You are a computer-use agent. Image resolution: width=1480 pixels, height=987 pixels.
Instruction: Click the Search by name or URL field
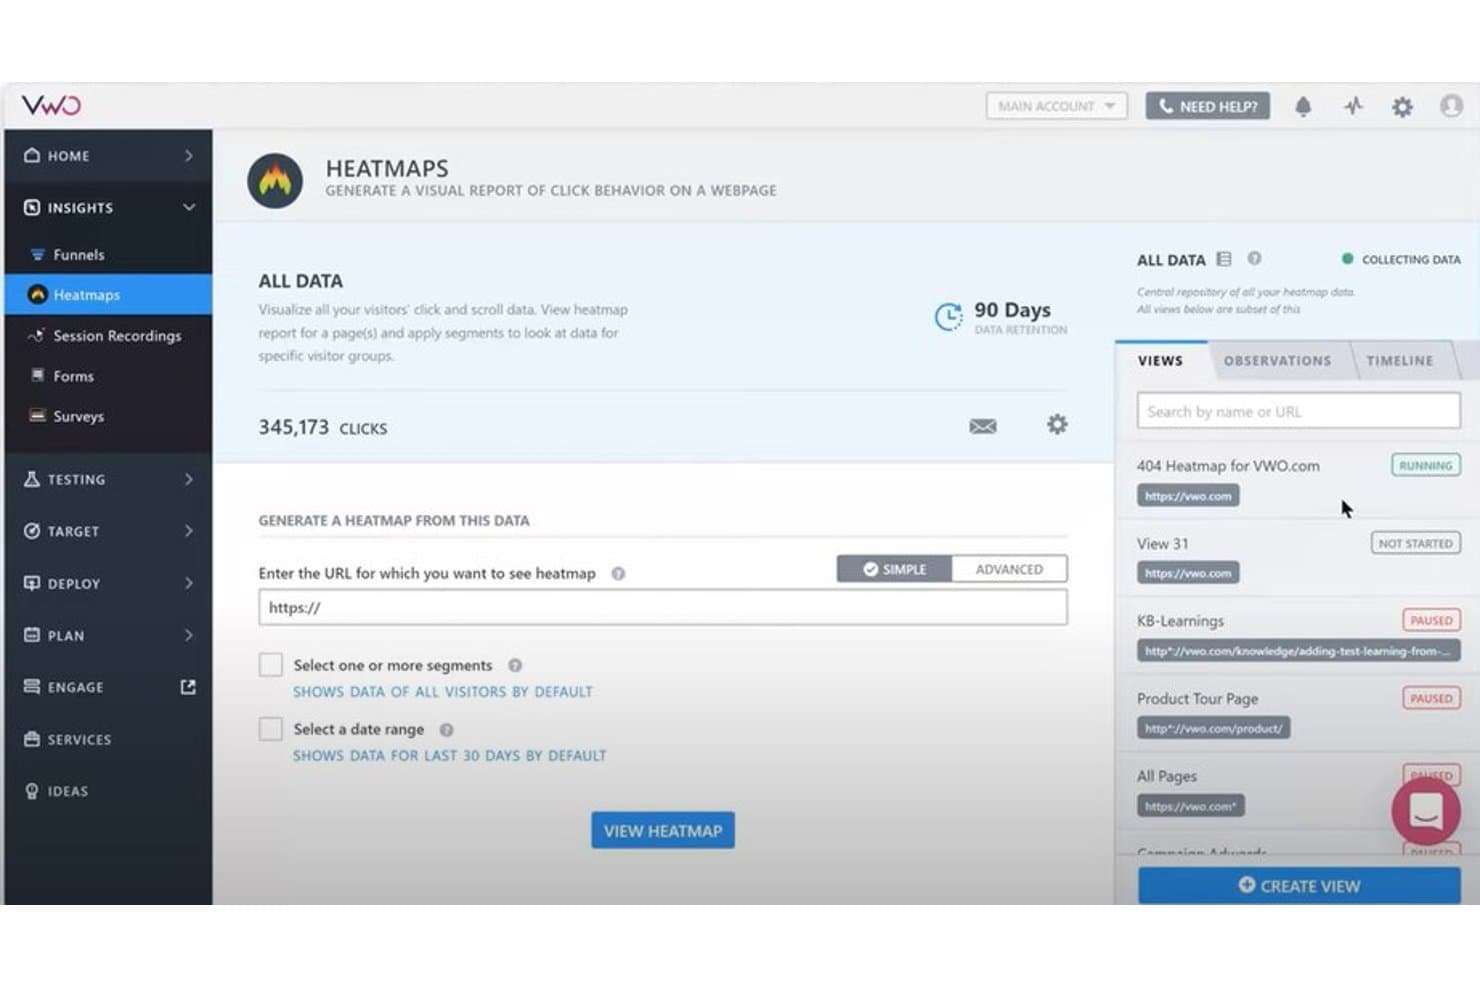[1298, 411]
